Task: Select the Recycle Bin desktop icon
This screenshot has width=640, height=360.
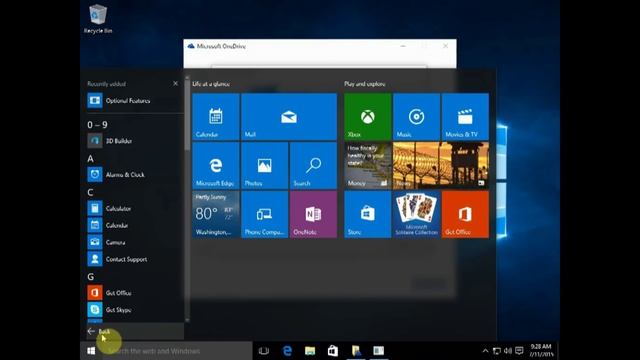Action: click(98, 19)
